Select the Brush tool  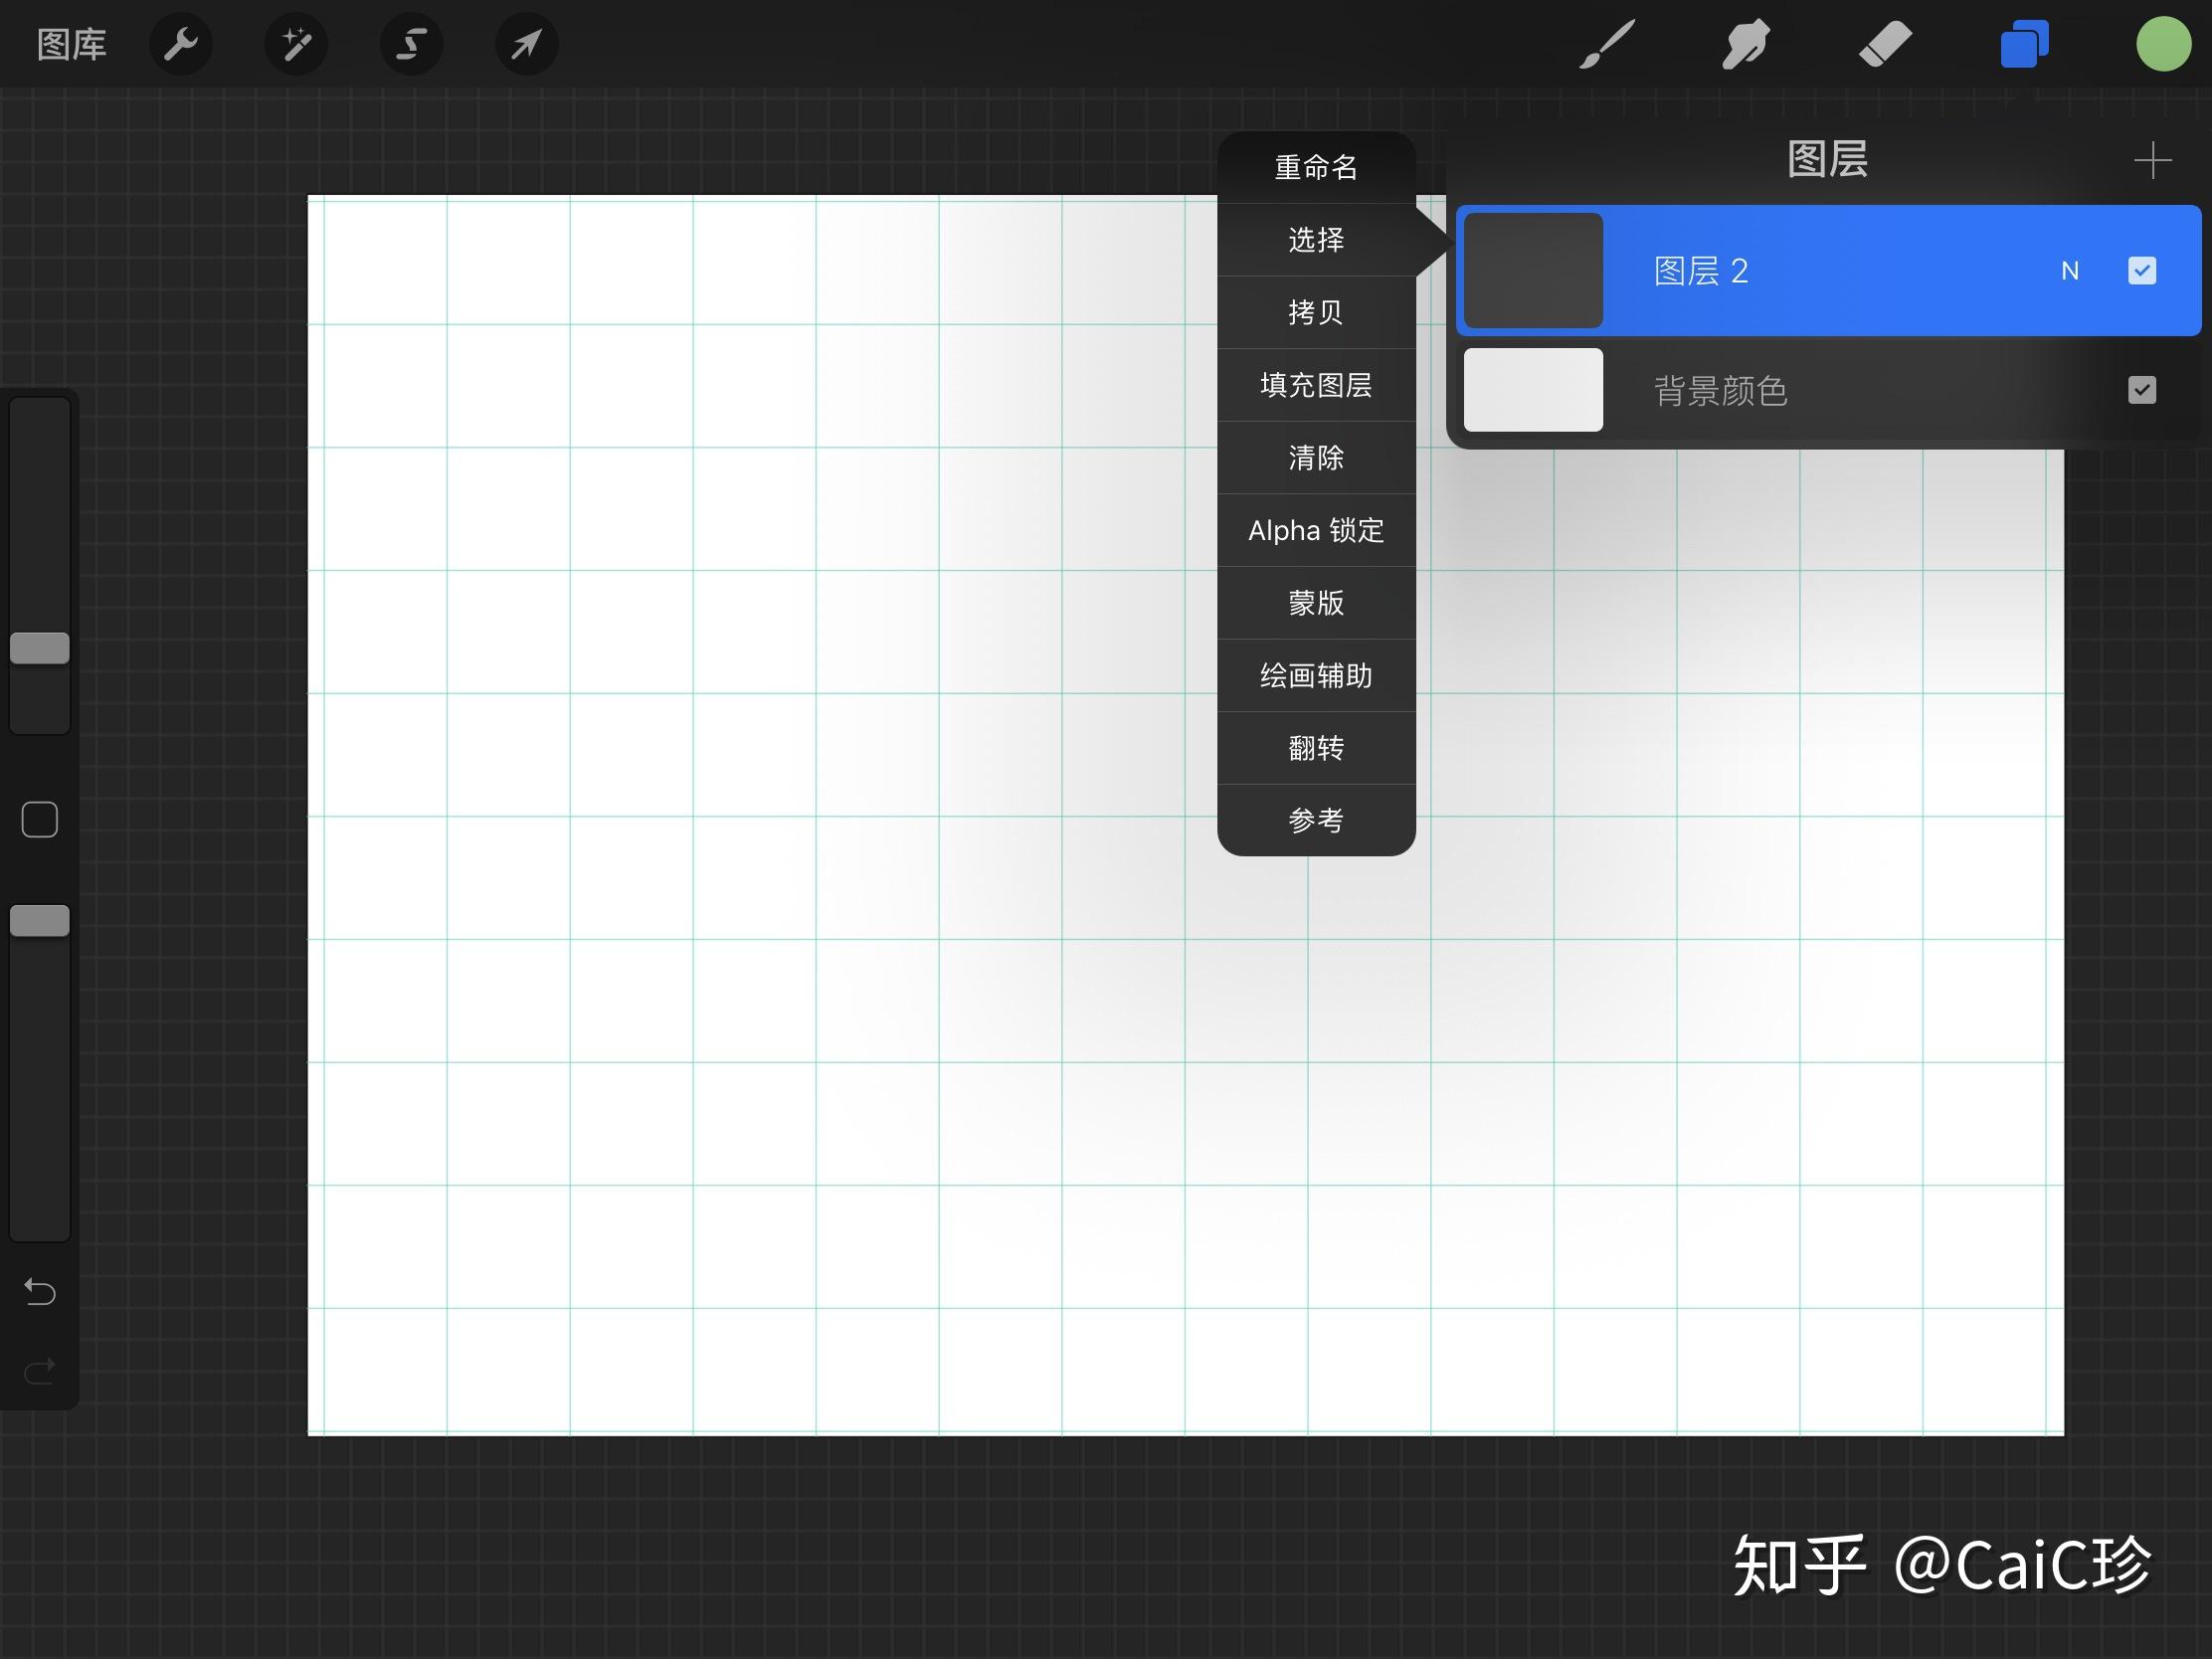point(1607,44)
